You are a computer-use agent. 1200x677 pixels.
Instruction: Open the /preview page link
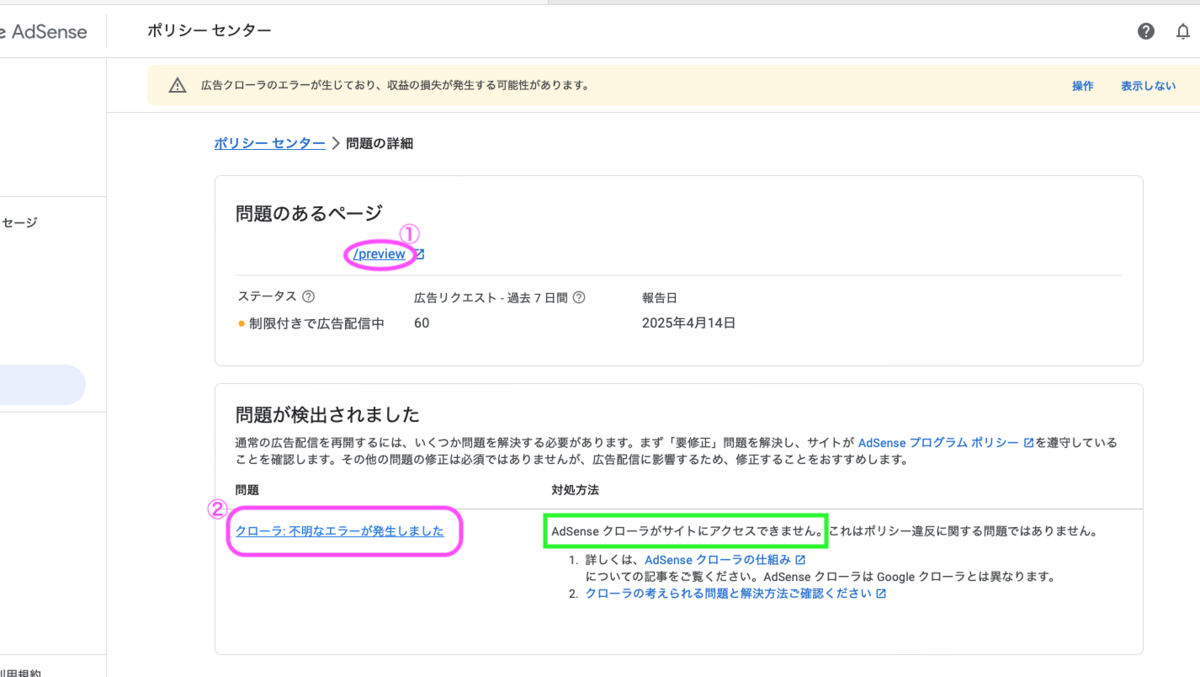380,254
